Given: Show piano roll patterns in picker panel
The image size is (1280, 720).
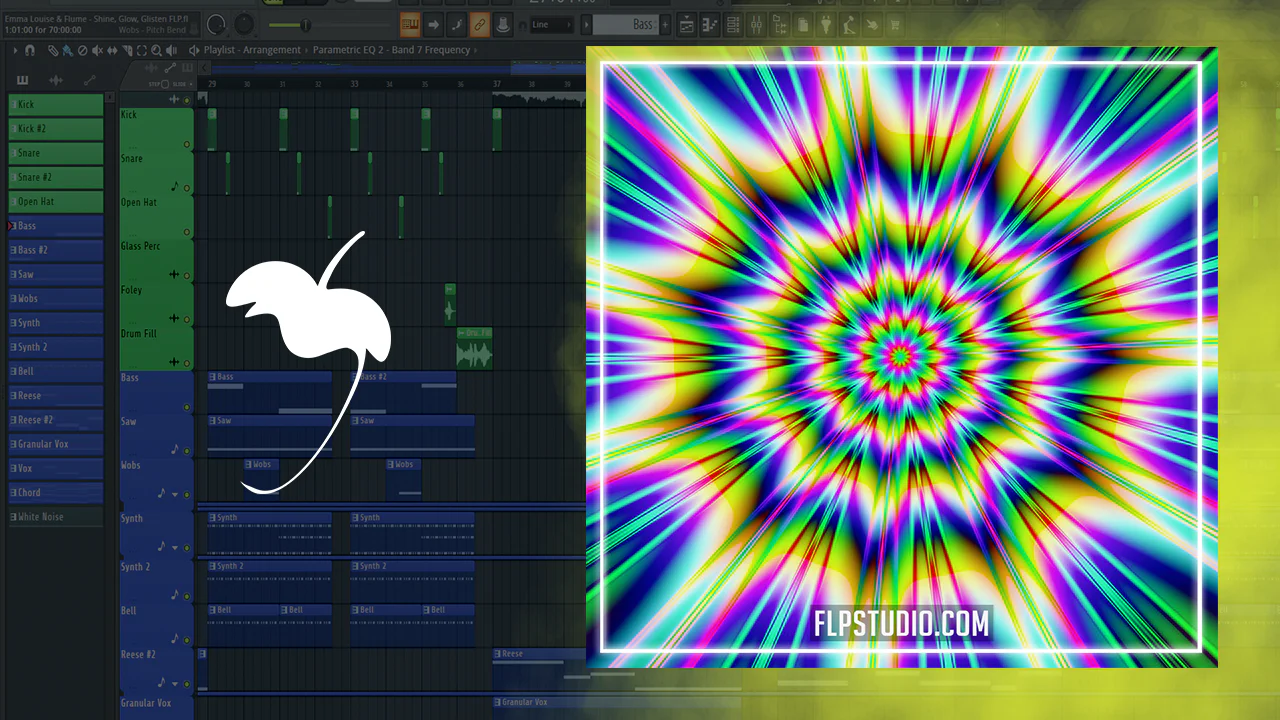Looking at the screenshot, I should [x=23, y=80].
